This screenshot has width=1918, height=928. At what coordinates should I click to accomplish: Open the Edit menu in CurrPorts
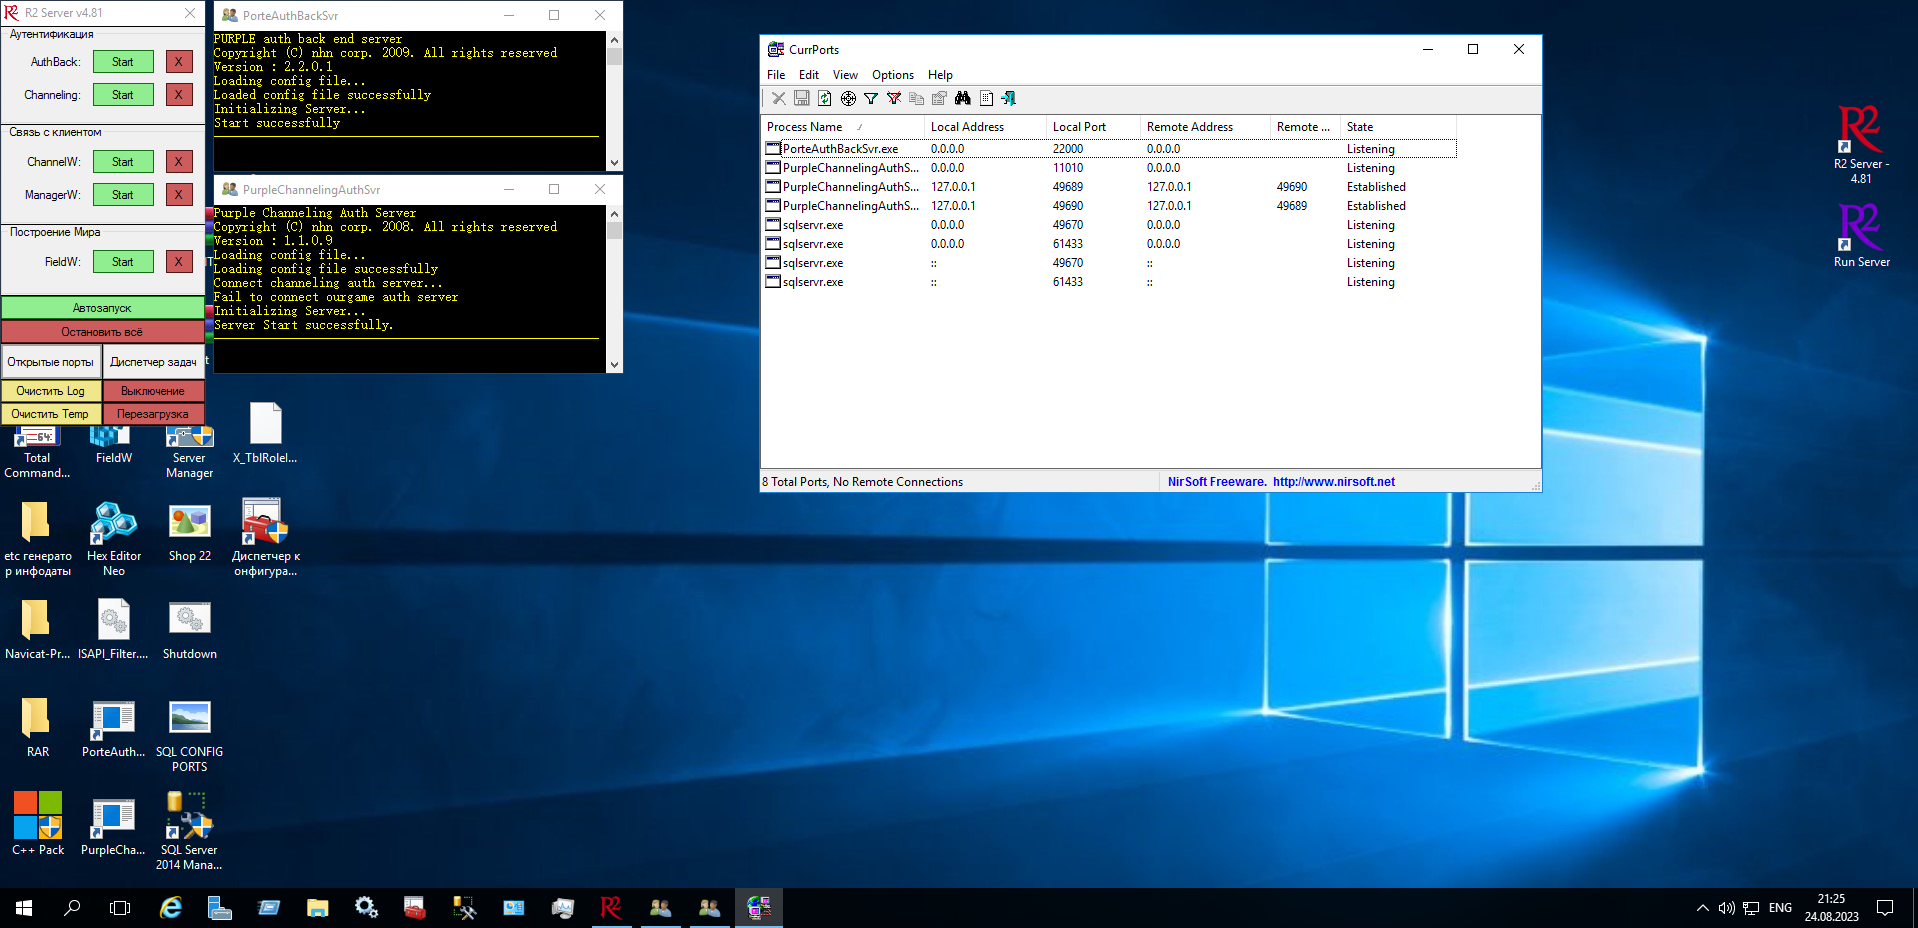tap(809, 75)
